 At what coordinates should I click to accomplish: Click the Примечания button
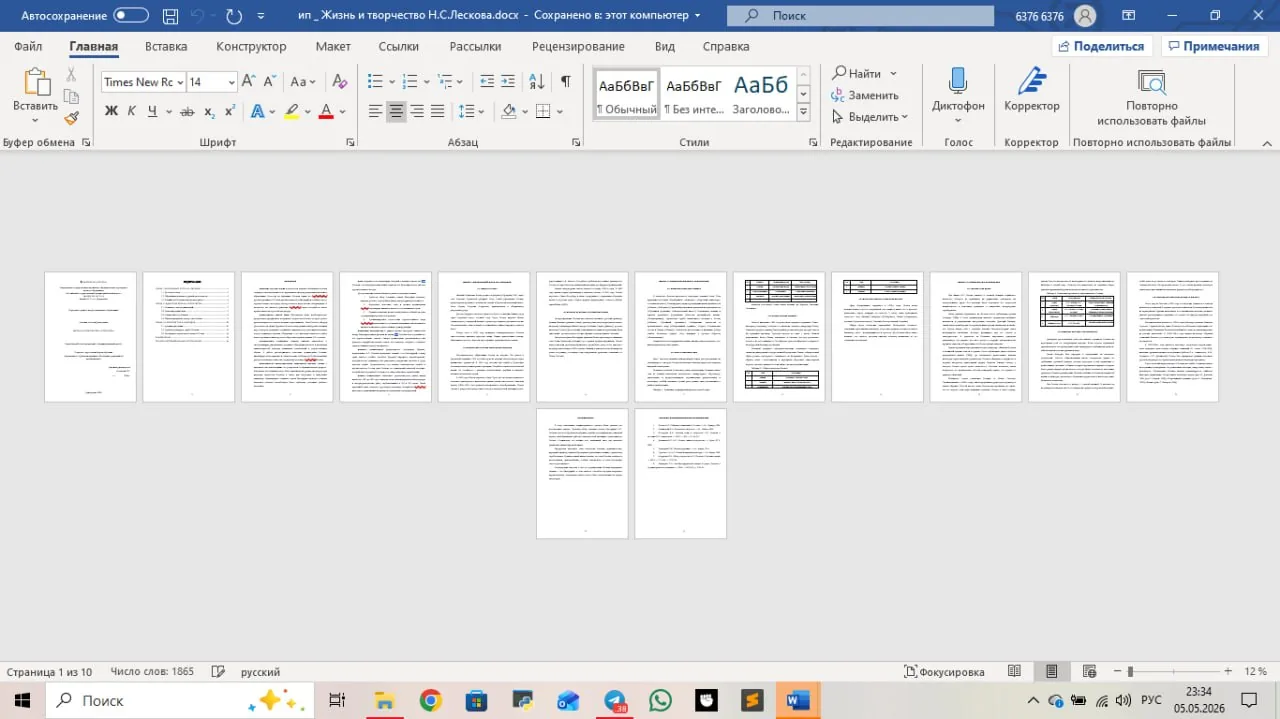tap(1215, 46)
